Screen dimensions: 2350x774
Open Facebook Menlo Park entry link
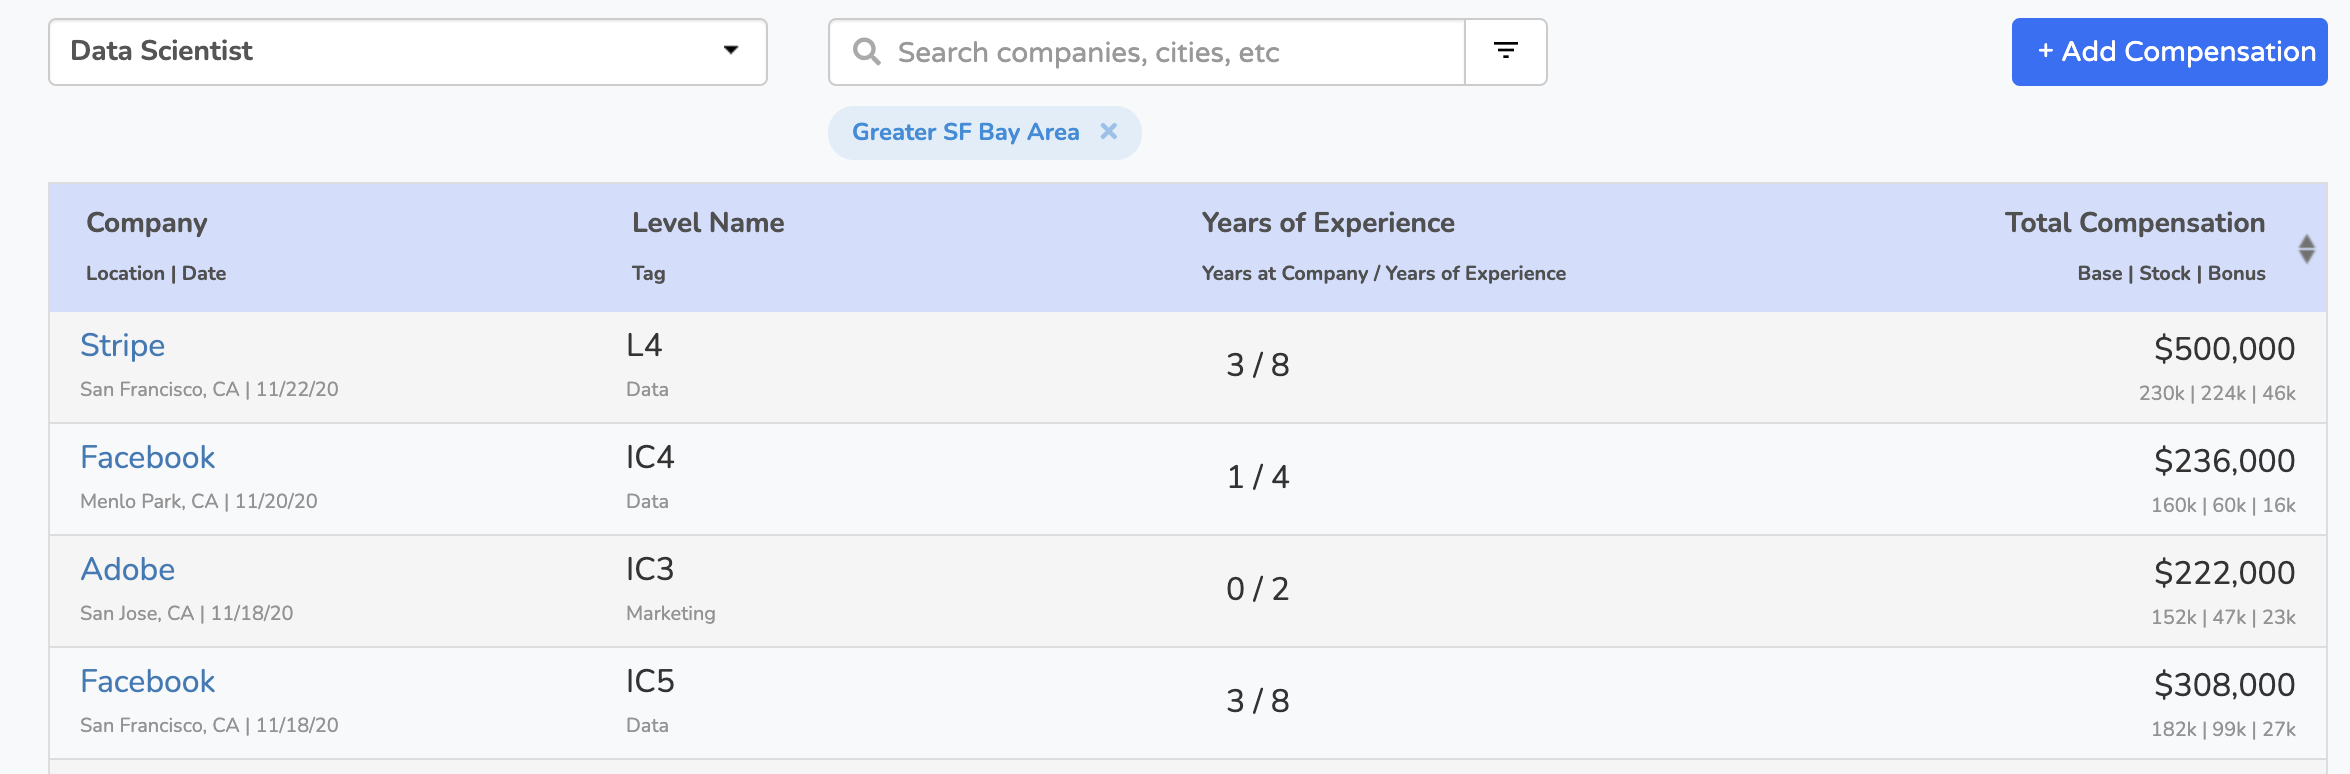147,457
